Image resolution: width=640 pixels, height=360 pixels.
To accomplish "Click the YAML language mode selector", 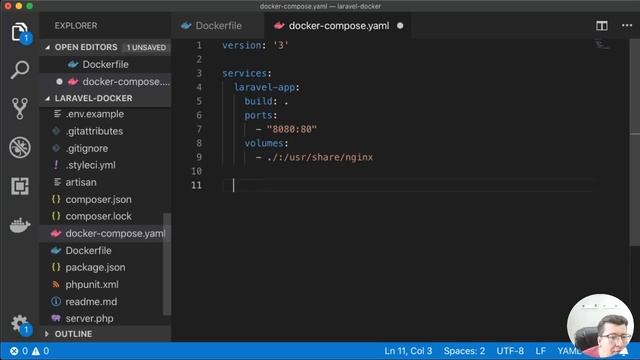I will [x=568, y=351].
